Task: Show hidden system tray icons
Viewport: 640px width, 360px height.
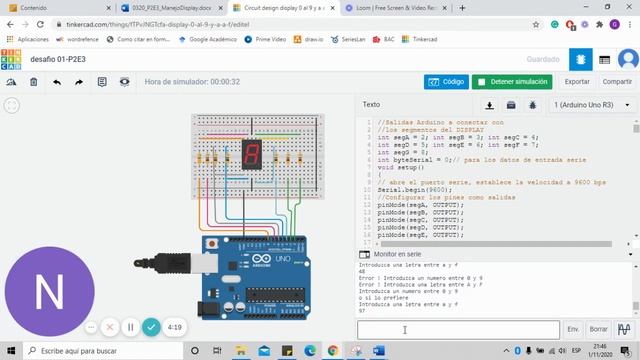Action: (506, 351)
